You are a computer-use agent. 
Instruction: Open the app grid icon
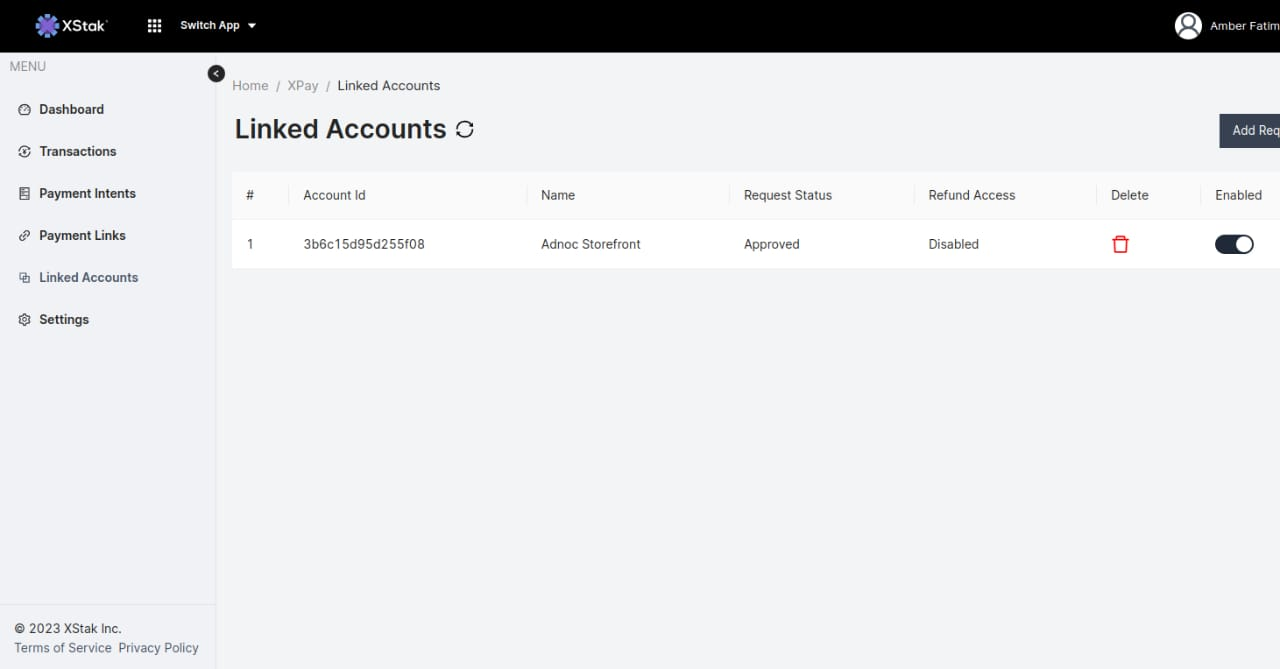click(x=154, y=26)
